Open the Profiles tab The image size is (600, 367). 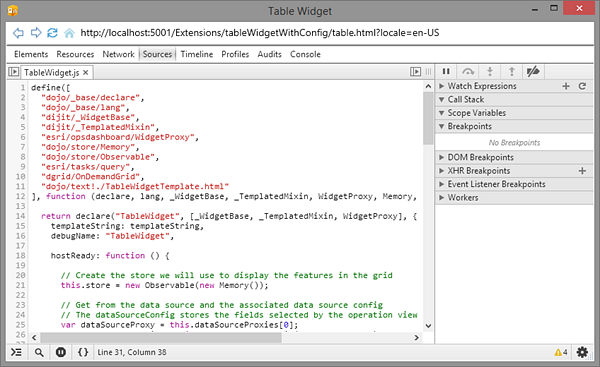click(x=235, y=54)
